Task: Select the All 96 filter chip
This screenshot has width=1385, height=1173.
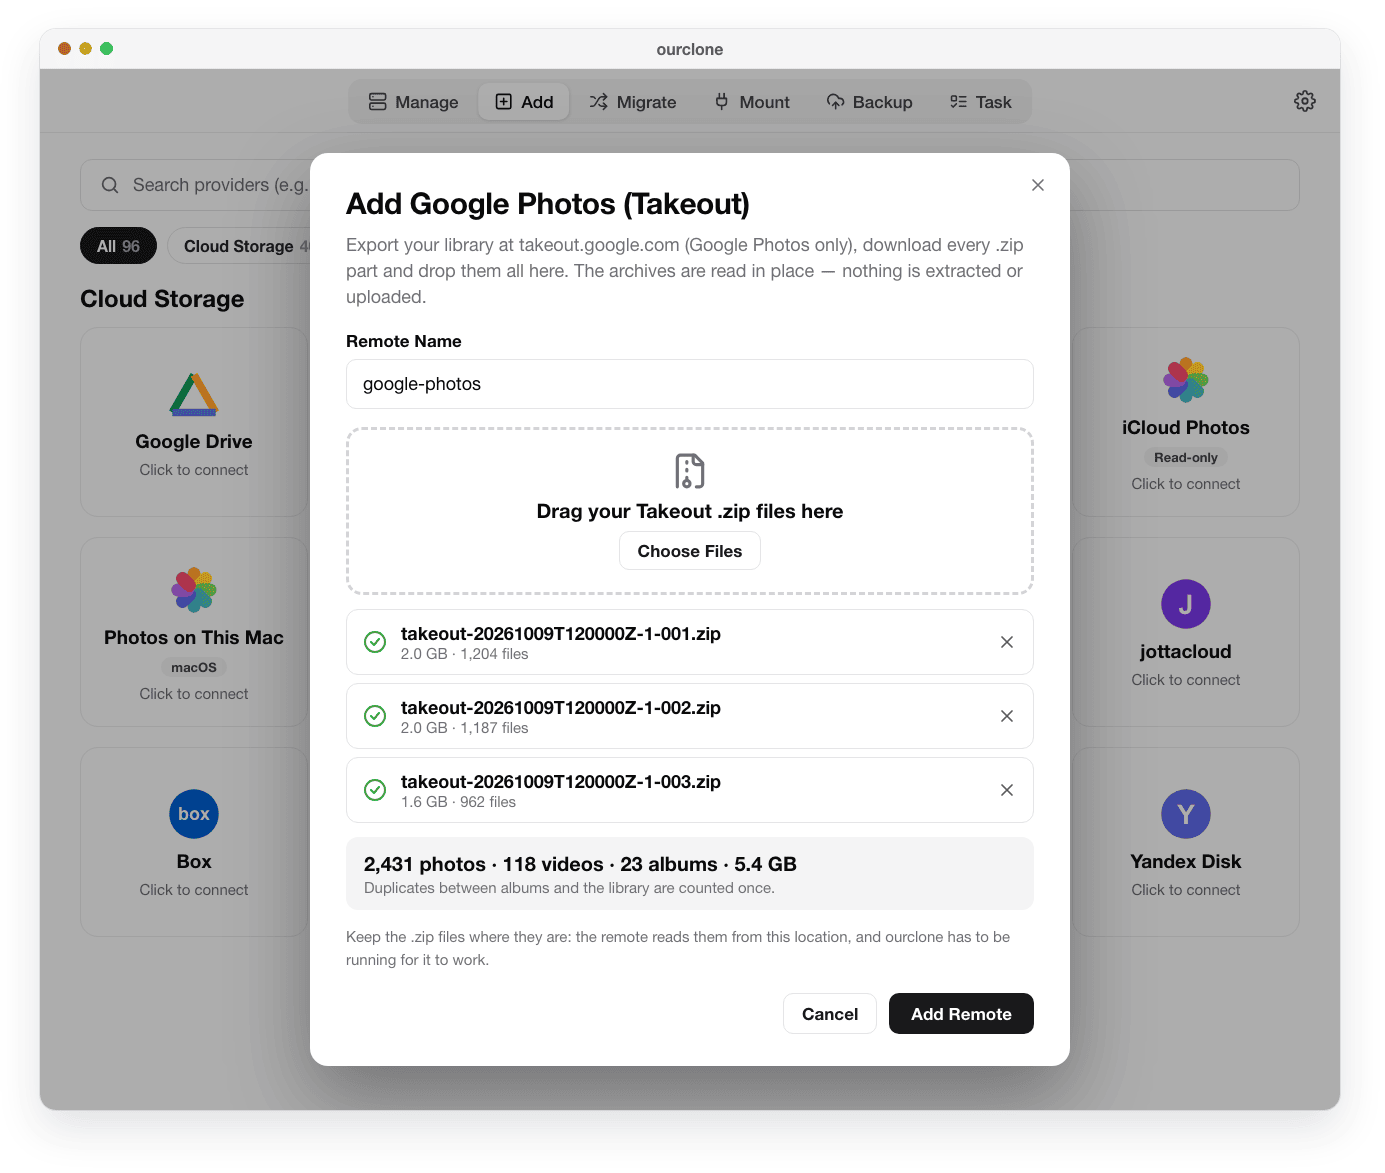Action: pyautogui.click(x=118, y=246)
